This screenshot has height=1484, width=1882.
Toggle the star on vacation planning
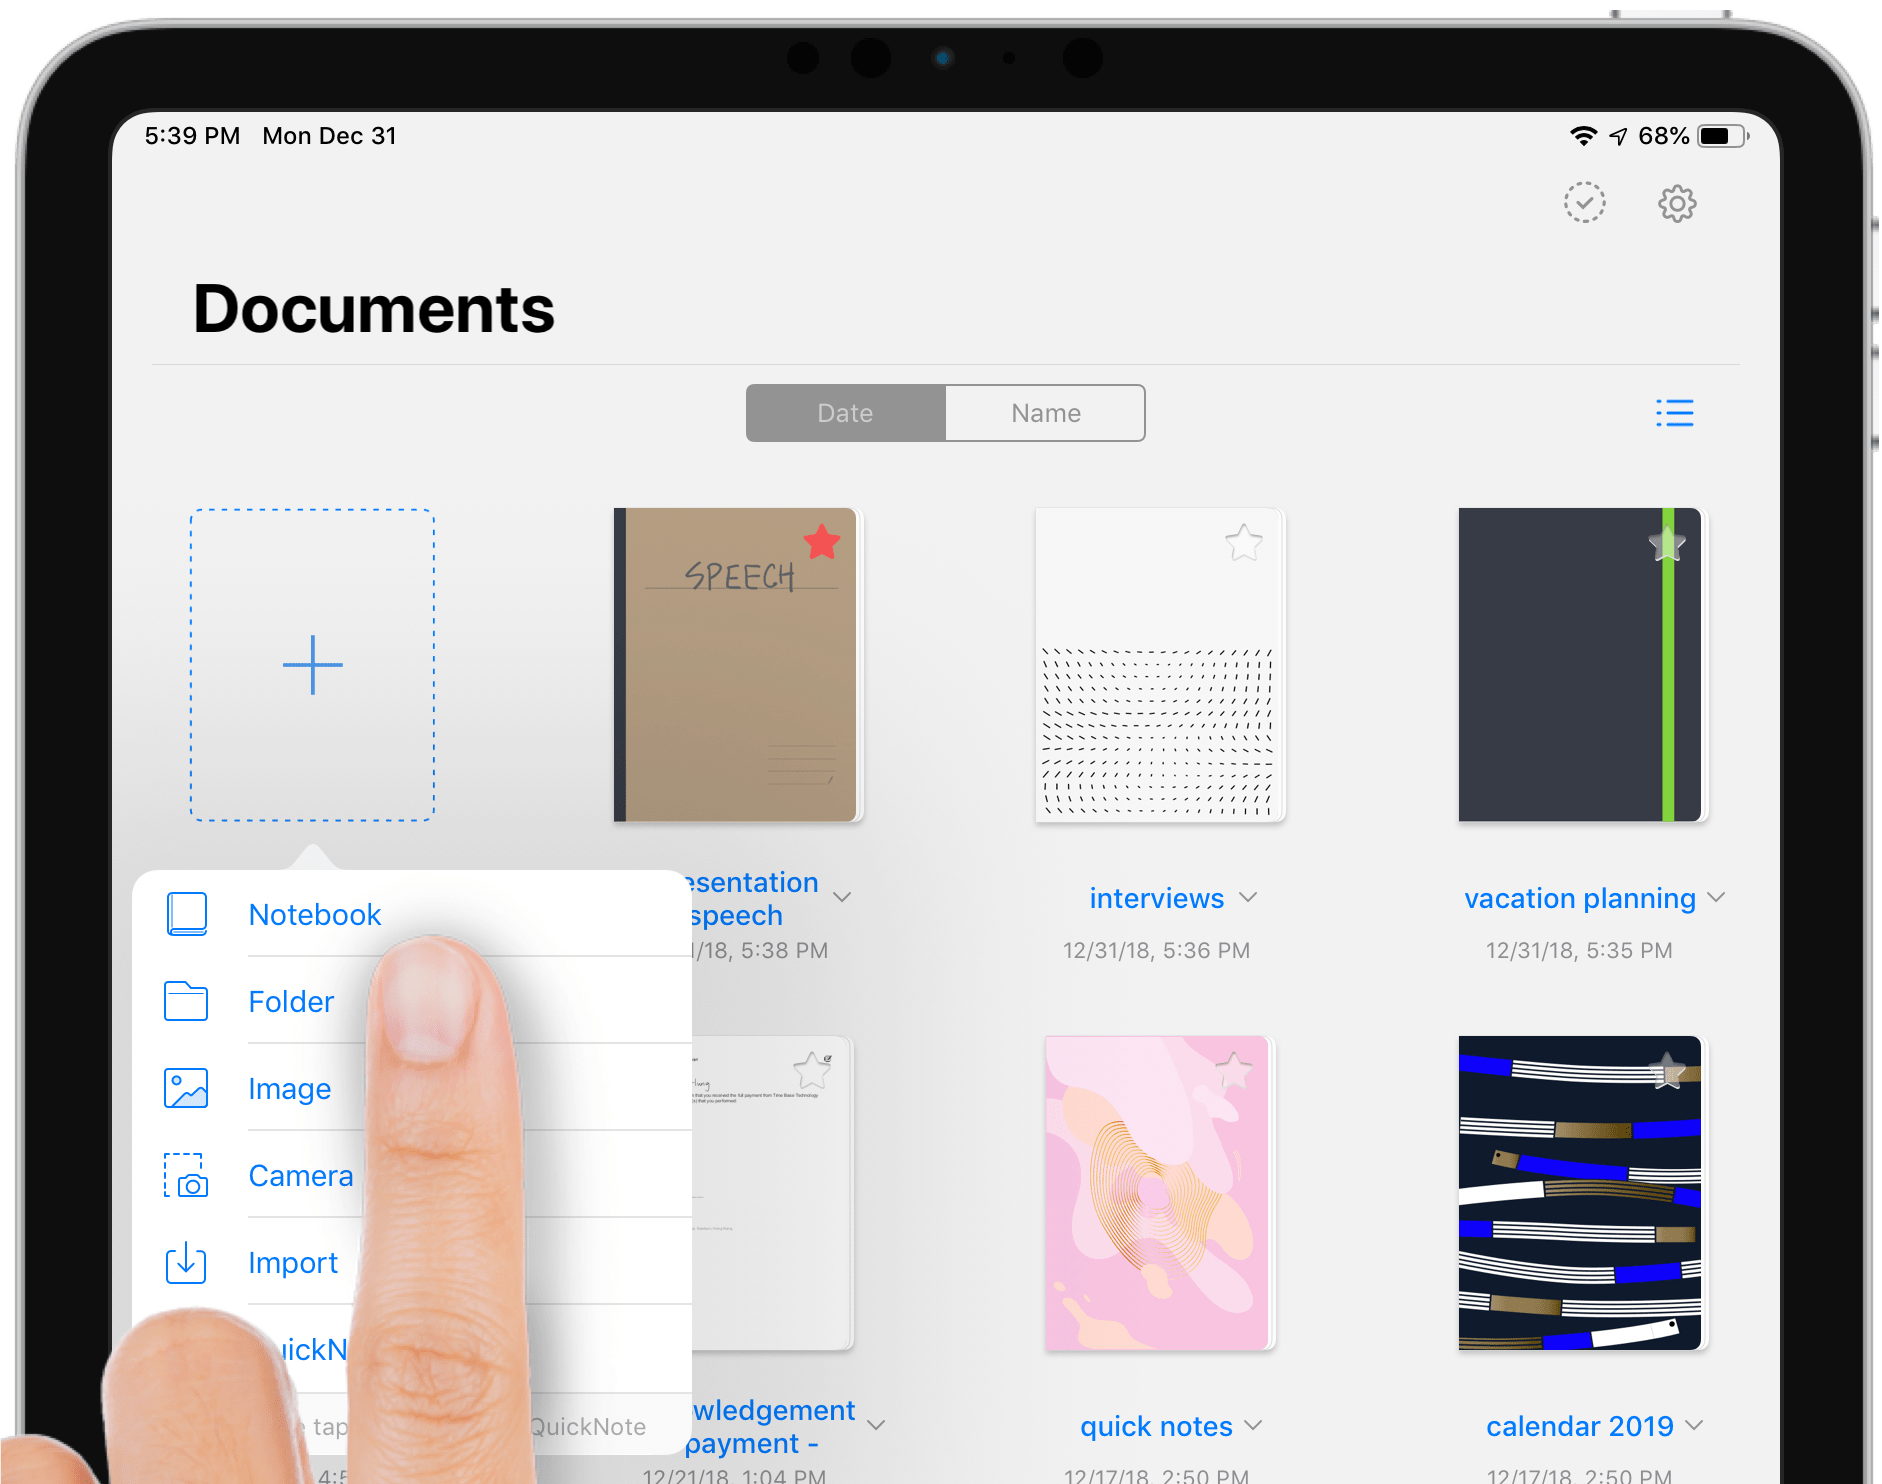click(x=1665, y=543)
